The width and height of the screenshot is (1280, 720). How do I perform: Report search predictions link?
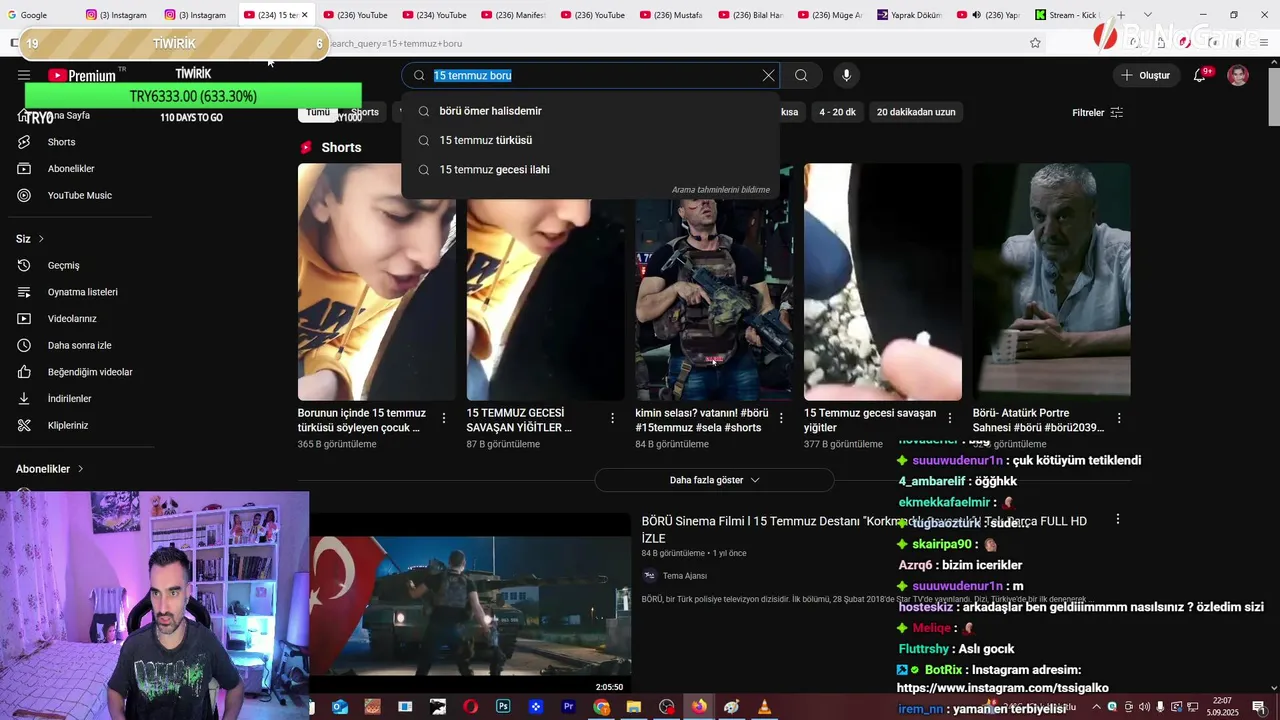point(720,190)
